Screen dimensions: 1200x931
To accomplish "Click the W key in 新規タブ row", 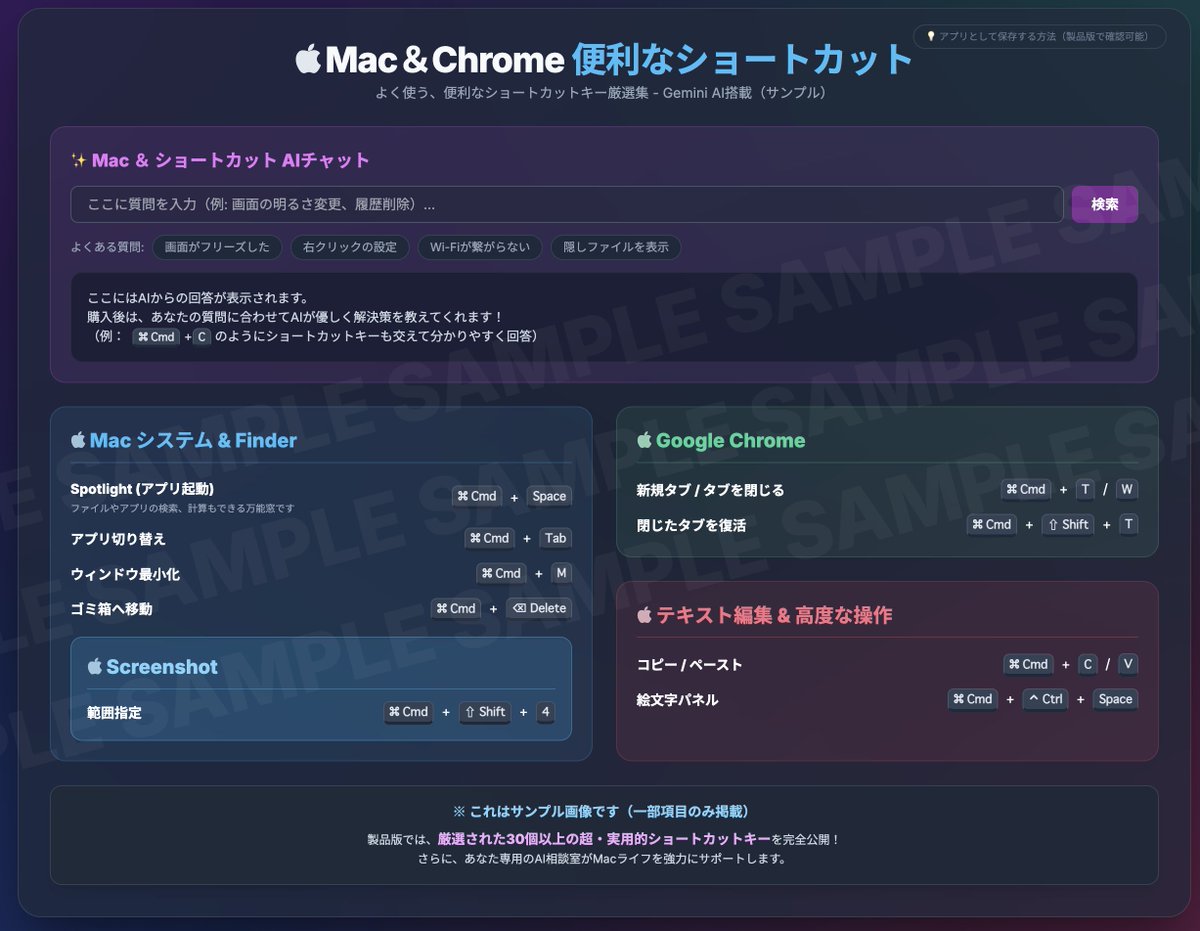I will (x=1127, y=489).
